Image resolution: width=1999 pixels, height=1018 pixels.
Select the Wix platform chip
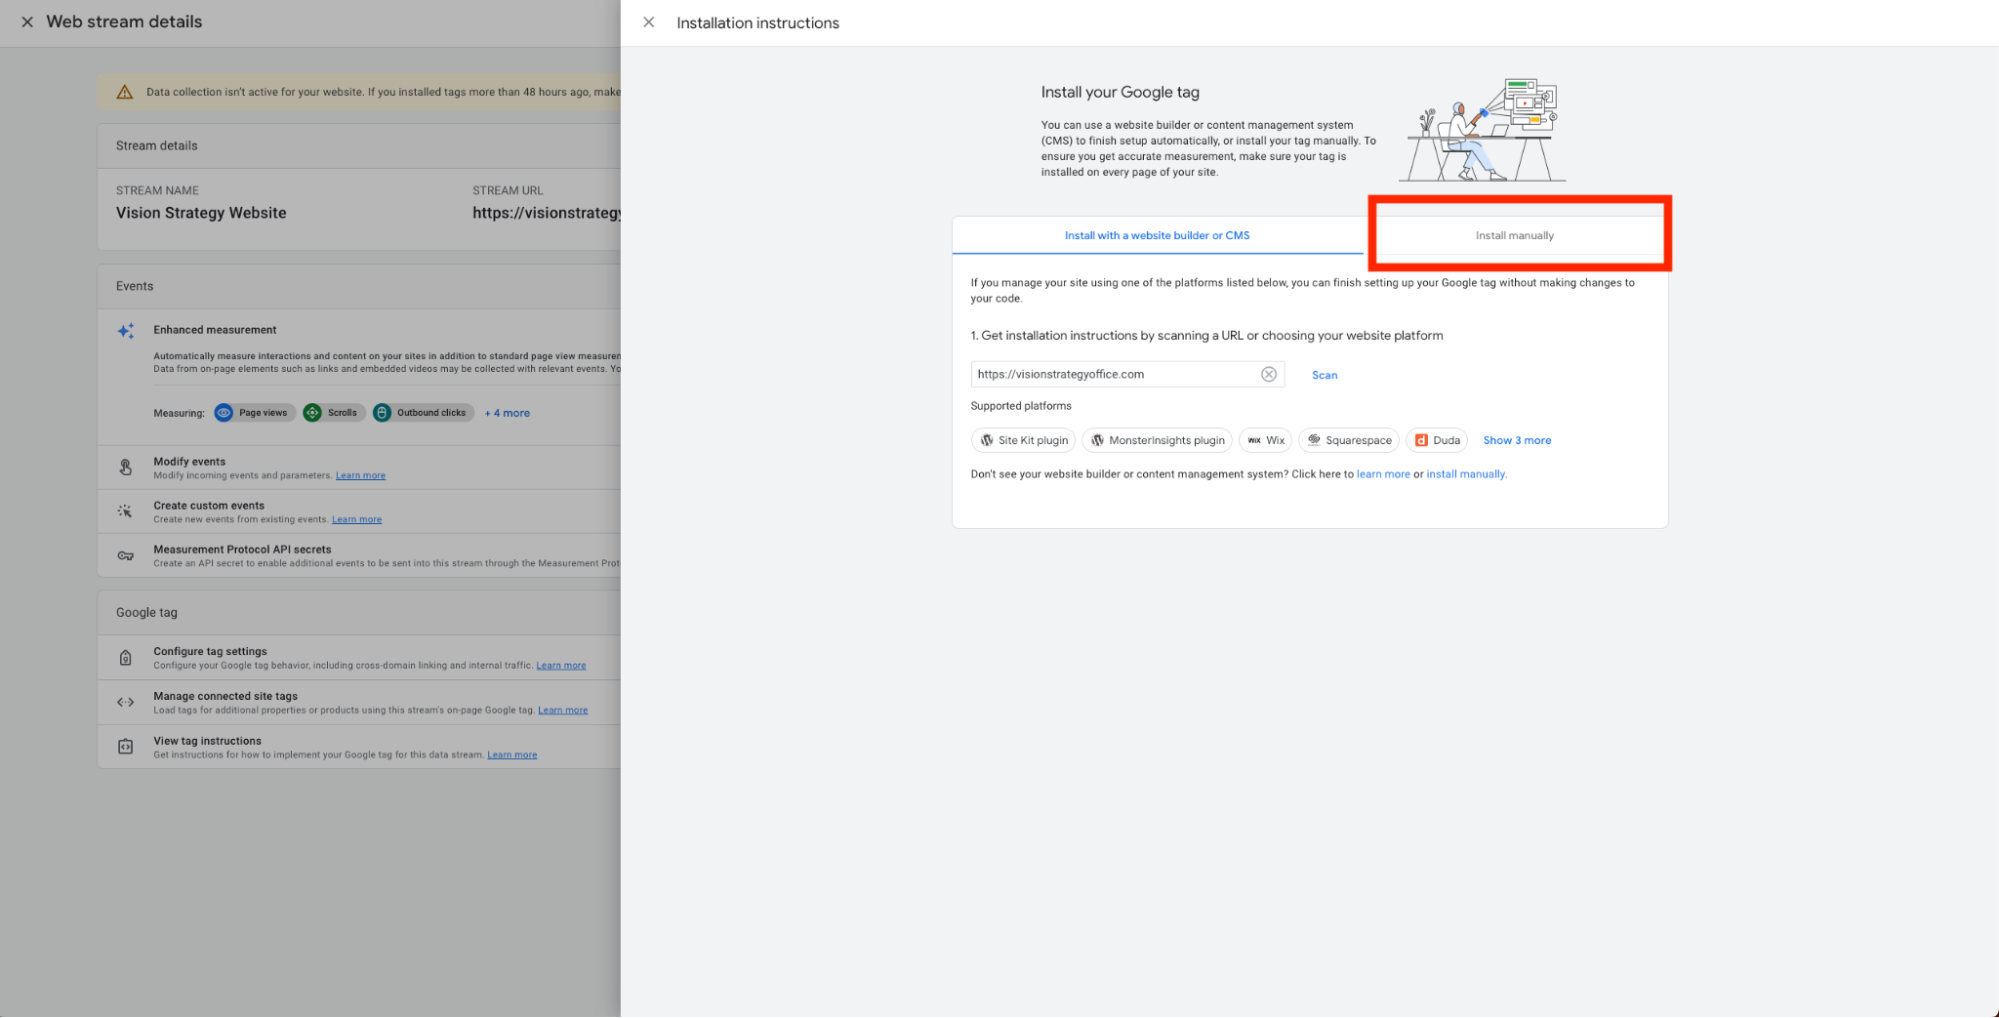click(1265, 440)
